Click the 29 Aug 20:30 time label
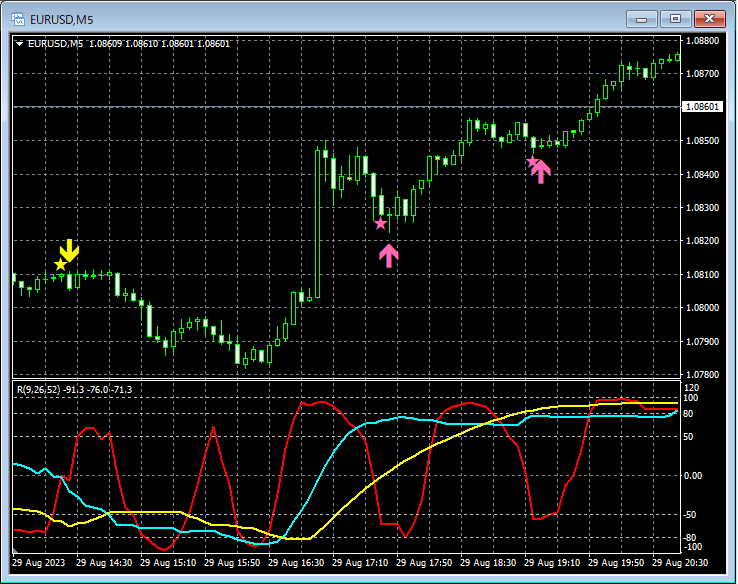This screenshot has height=584, width=738. 680,563
